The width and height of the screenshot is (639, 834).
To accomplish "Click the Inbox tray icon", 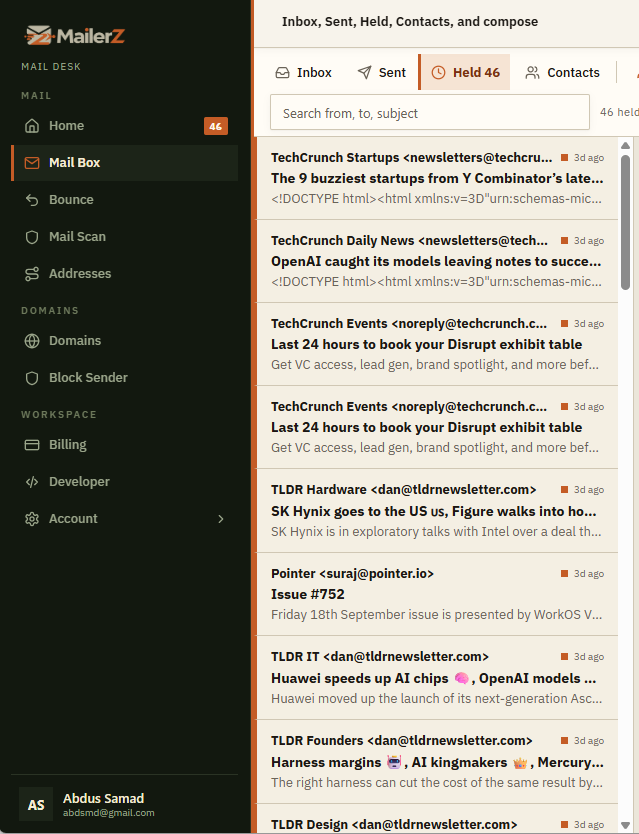I will click(283, 72).
